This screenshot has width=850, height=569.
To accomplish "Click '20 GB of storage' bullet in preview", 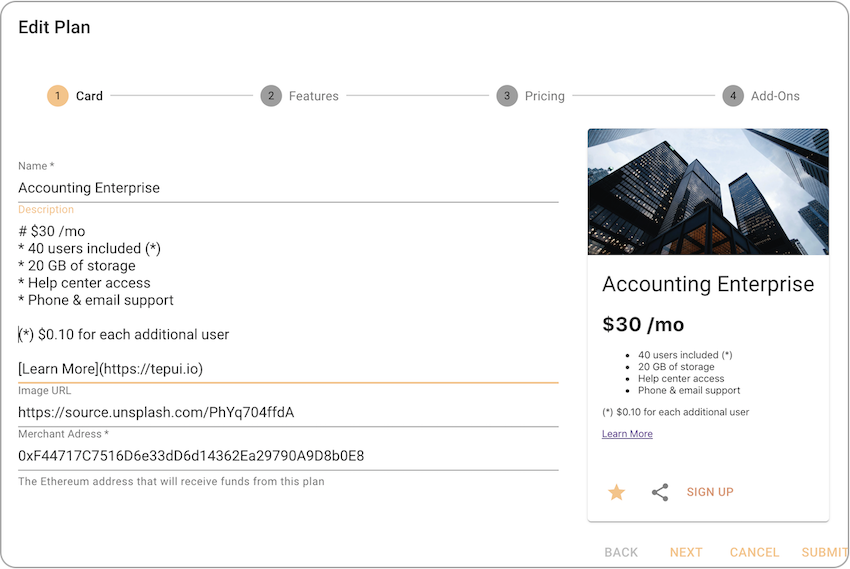I will (676, 367).
